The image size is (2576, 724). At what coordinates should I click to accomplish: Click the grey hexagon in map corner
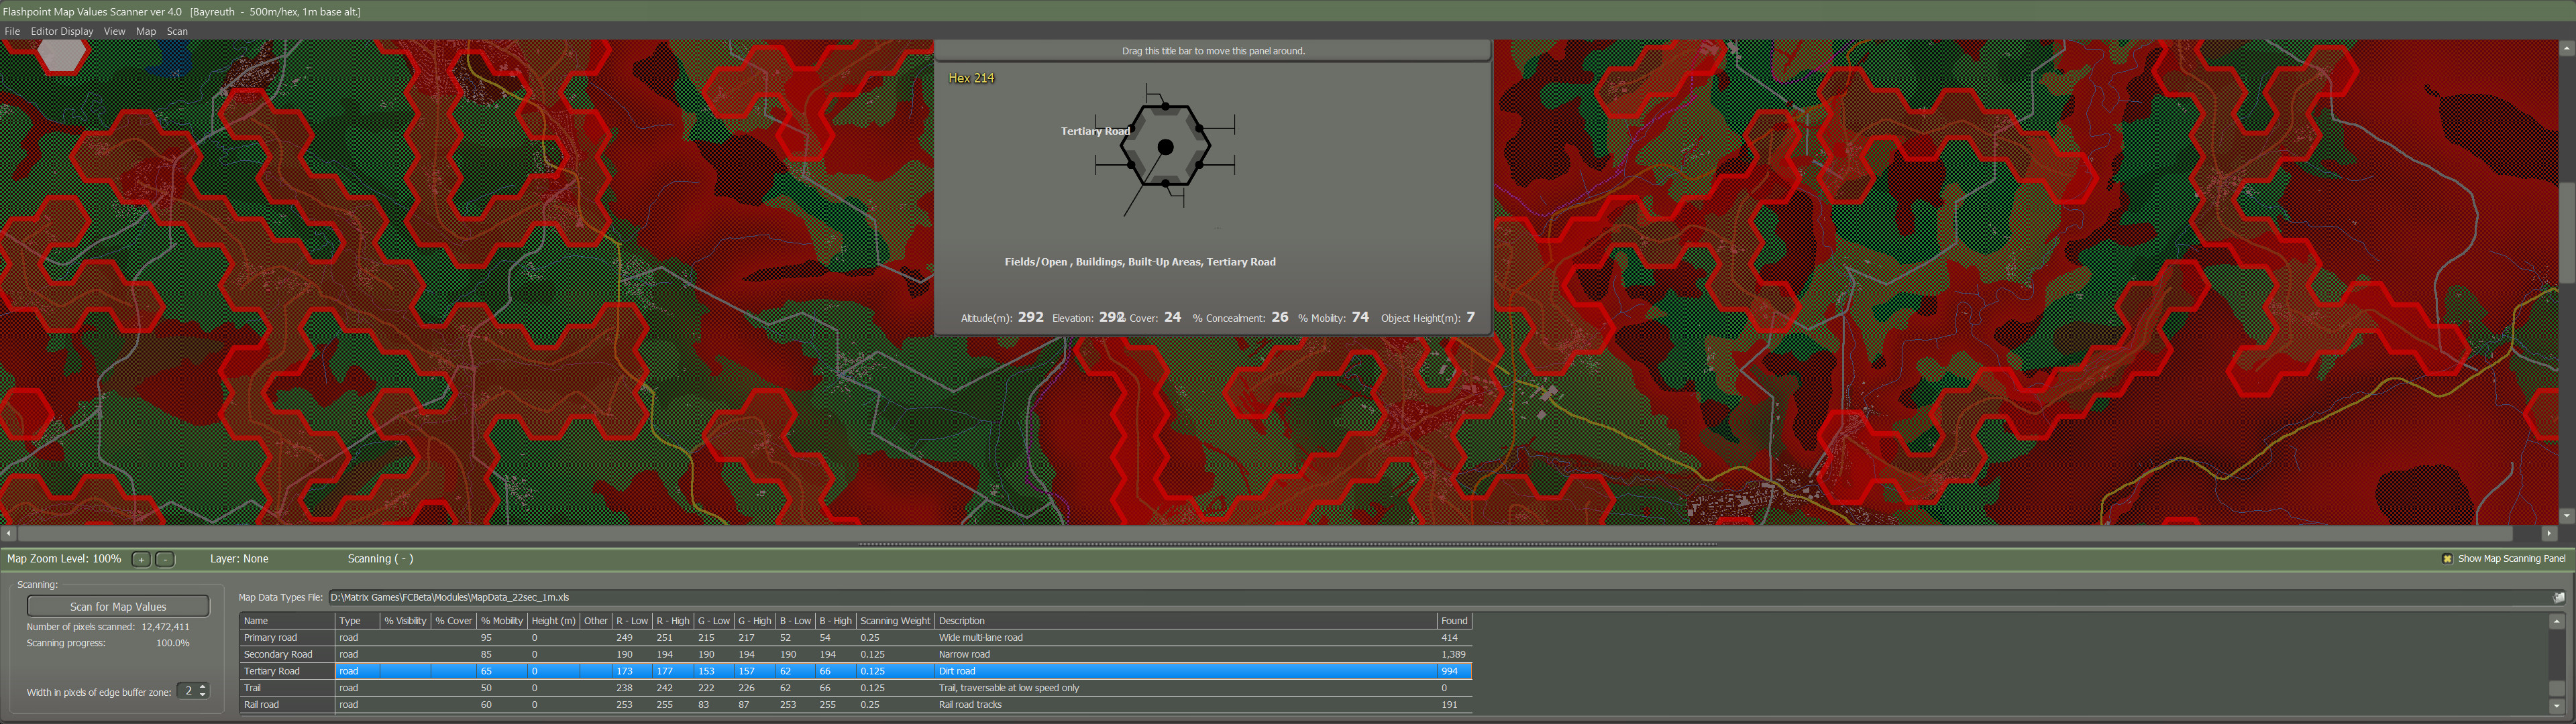pyautogui.click(x=62, y=55)
